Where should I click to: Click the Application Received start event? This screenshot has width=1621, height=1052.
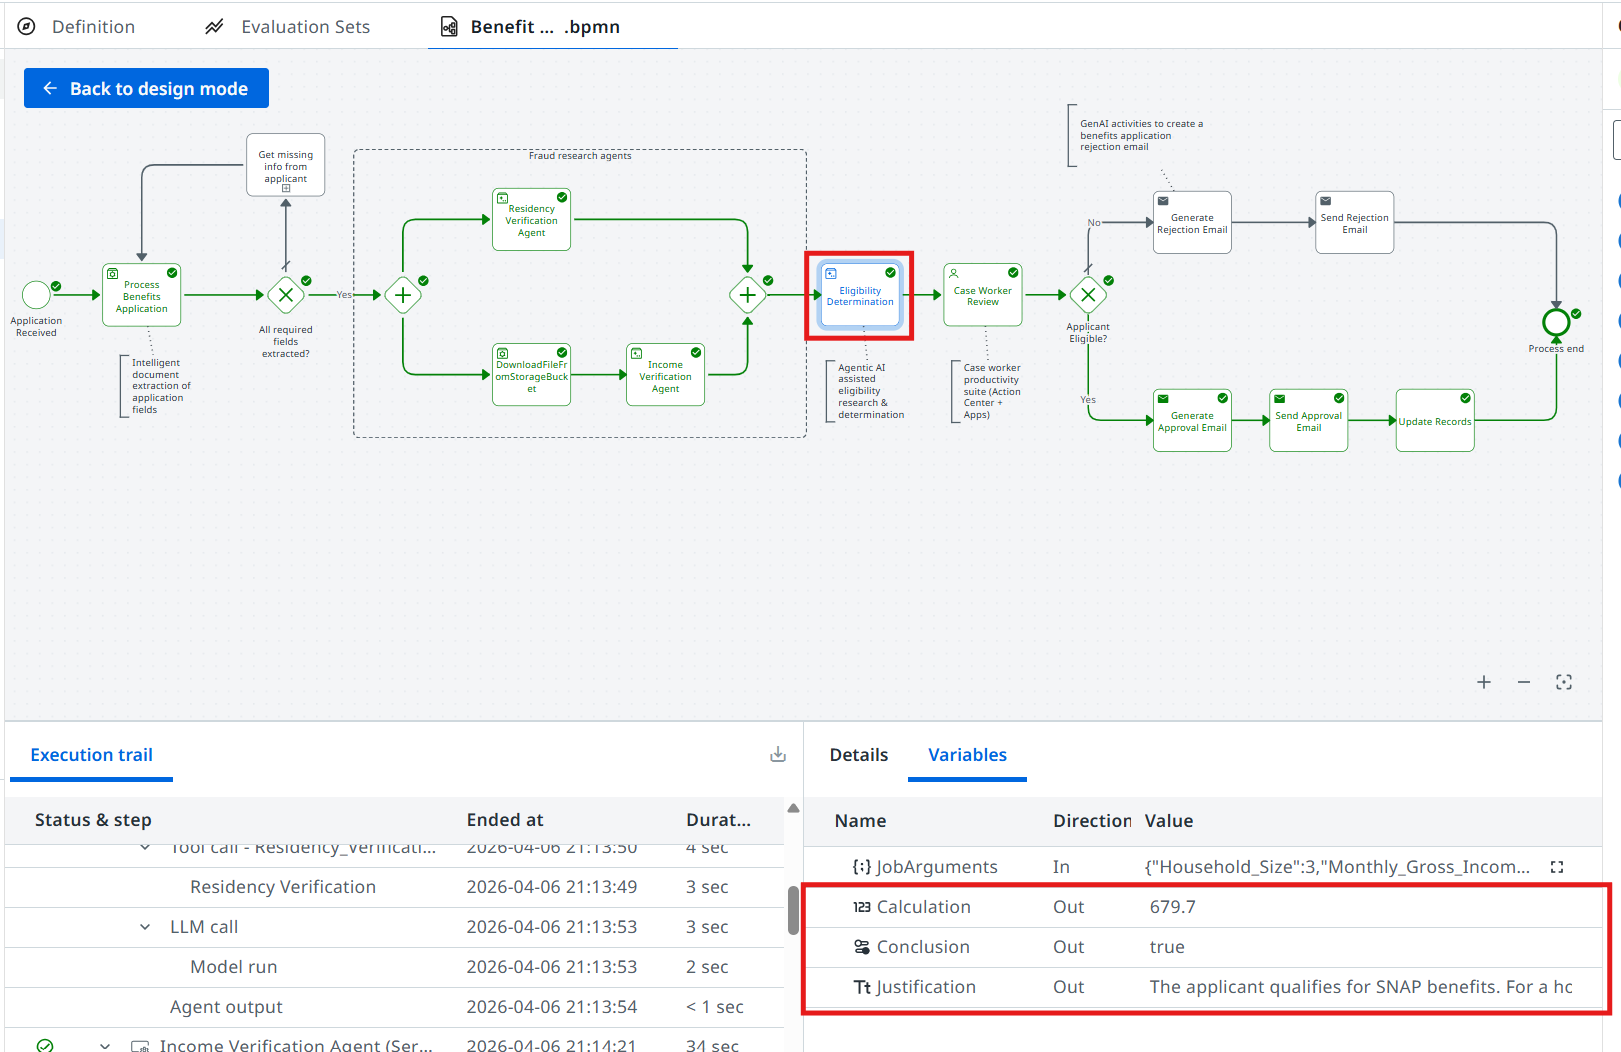(x=36, y=295)
